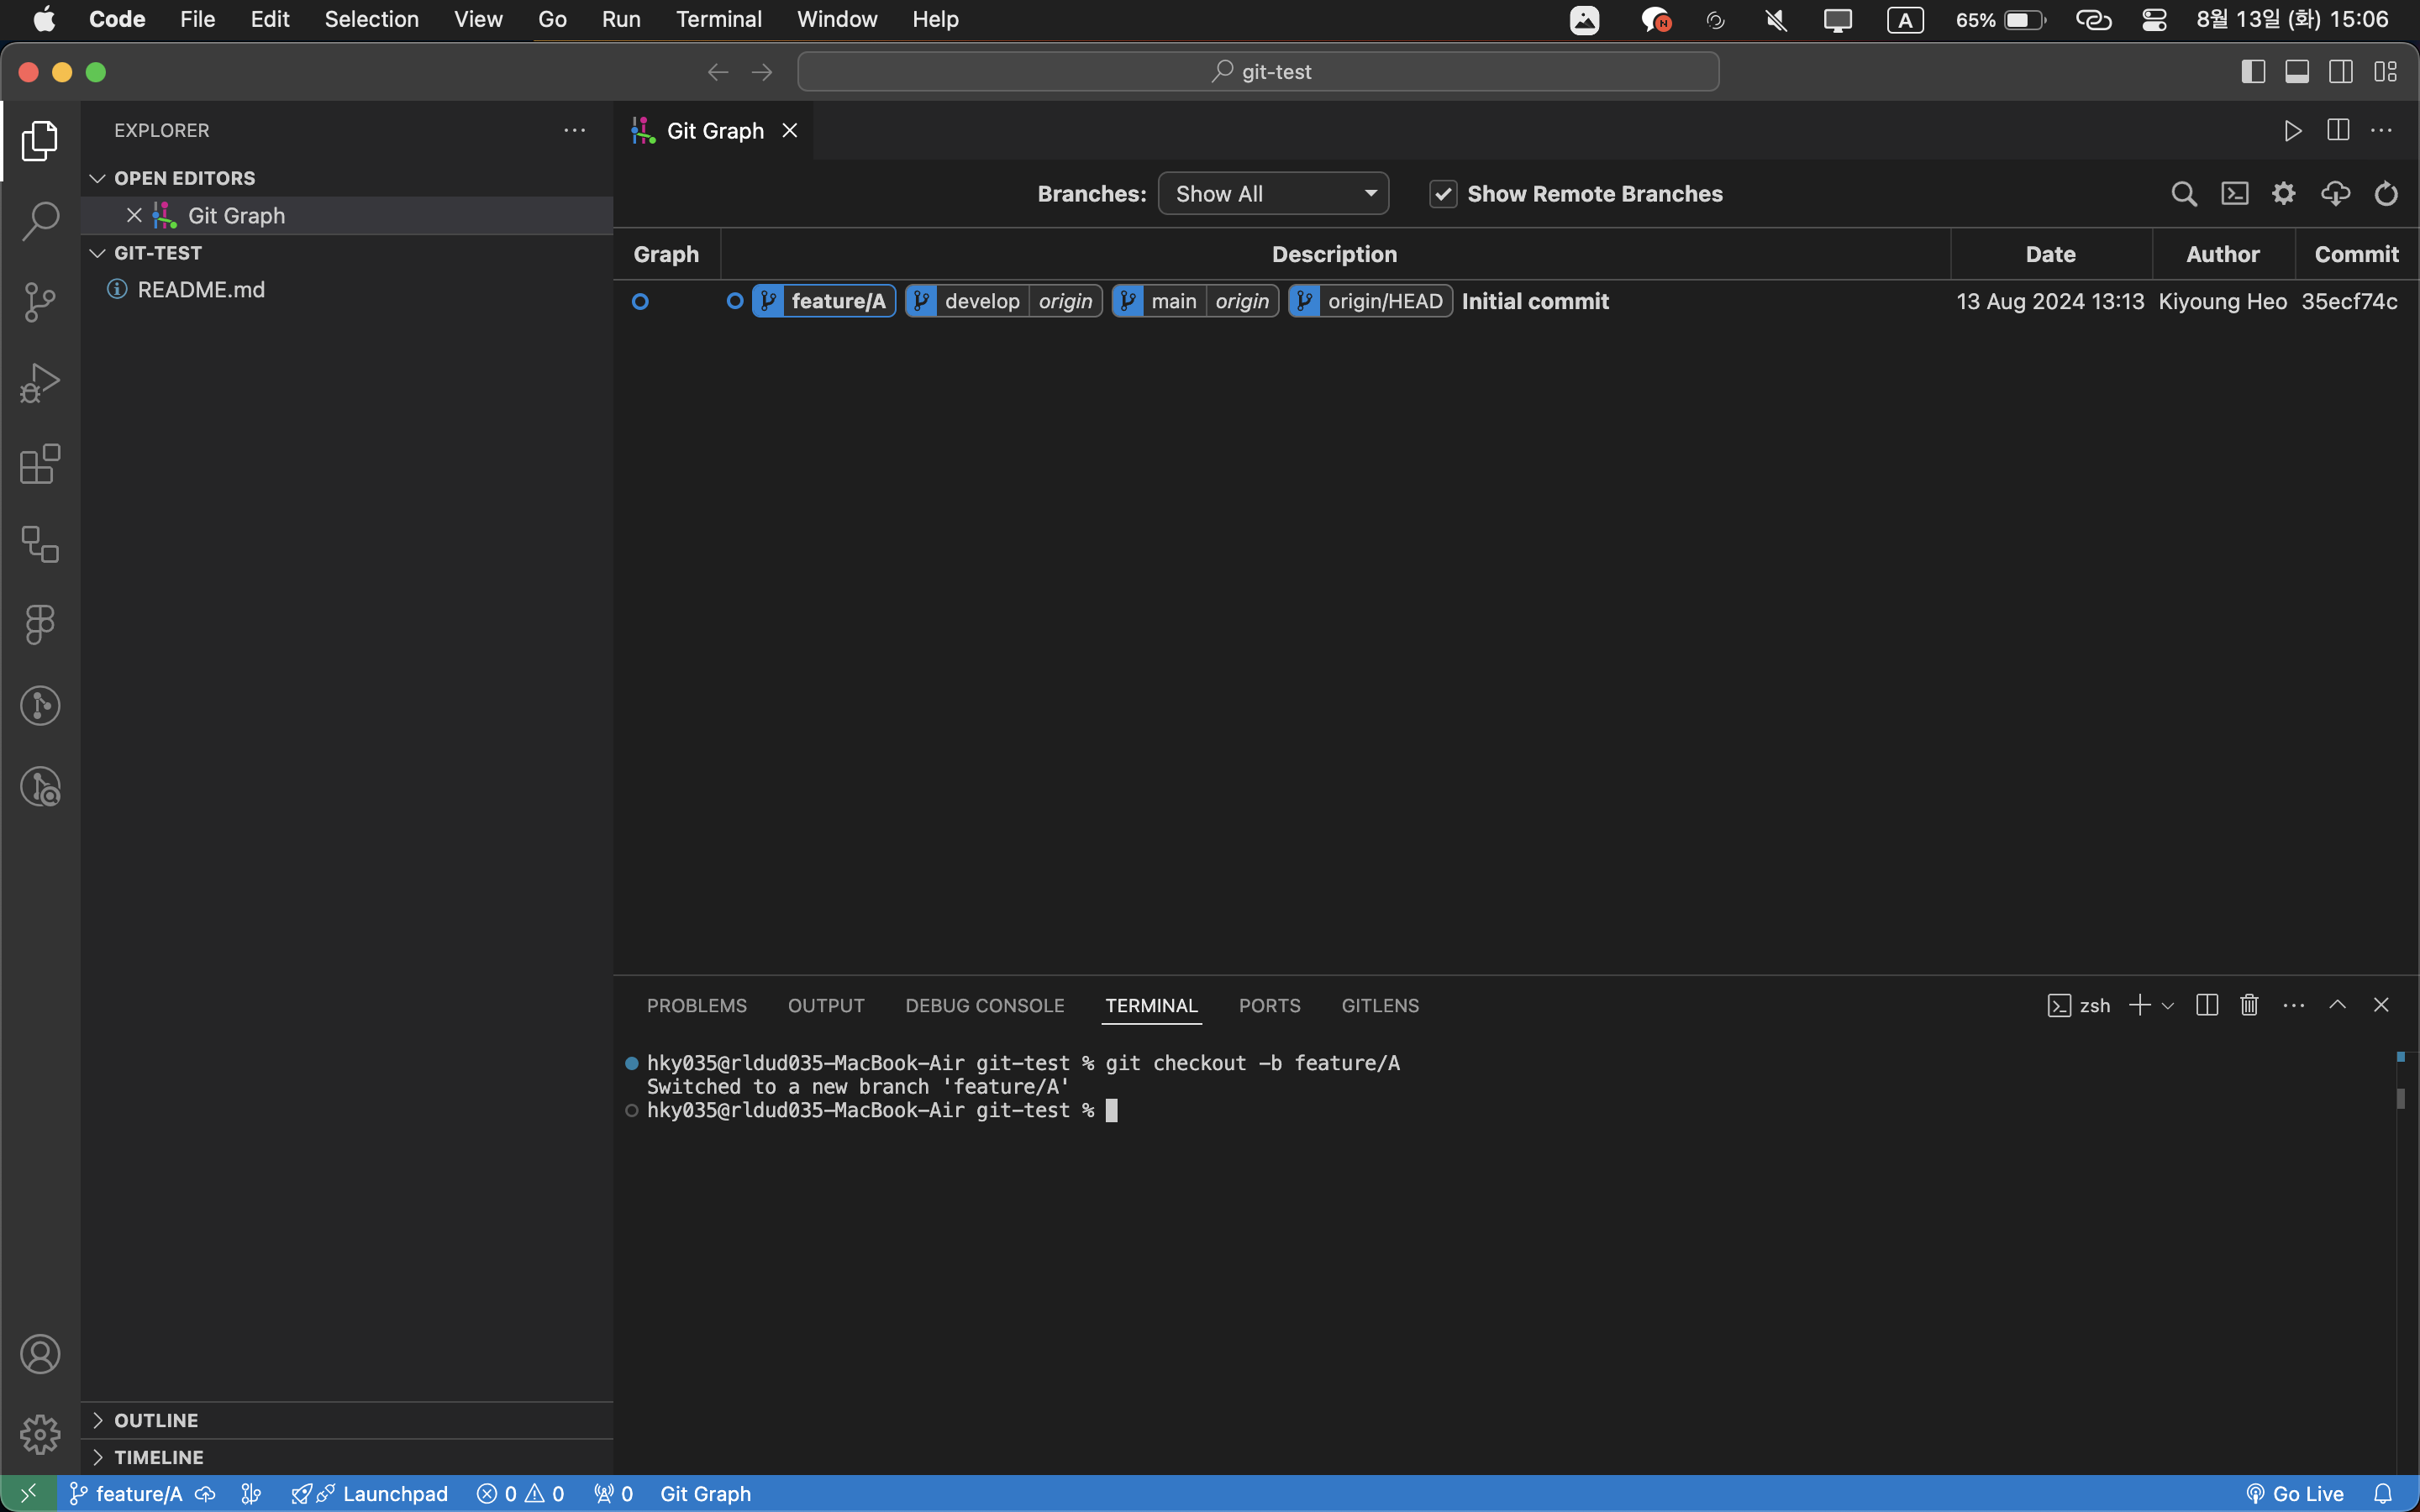Open the Terminal menu in menu bar
The image size is (2420, 1512).
point(719,19)
